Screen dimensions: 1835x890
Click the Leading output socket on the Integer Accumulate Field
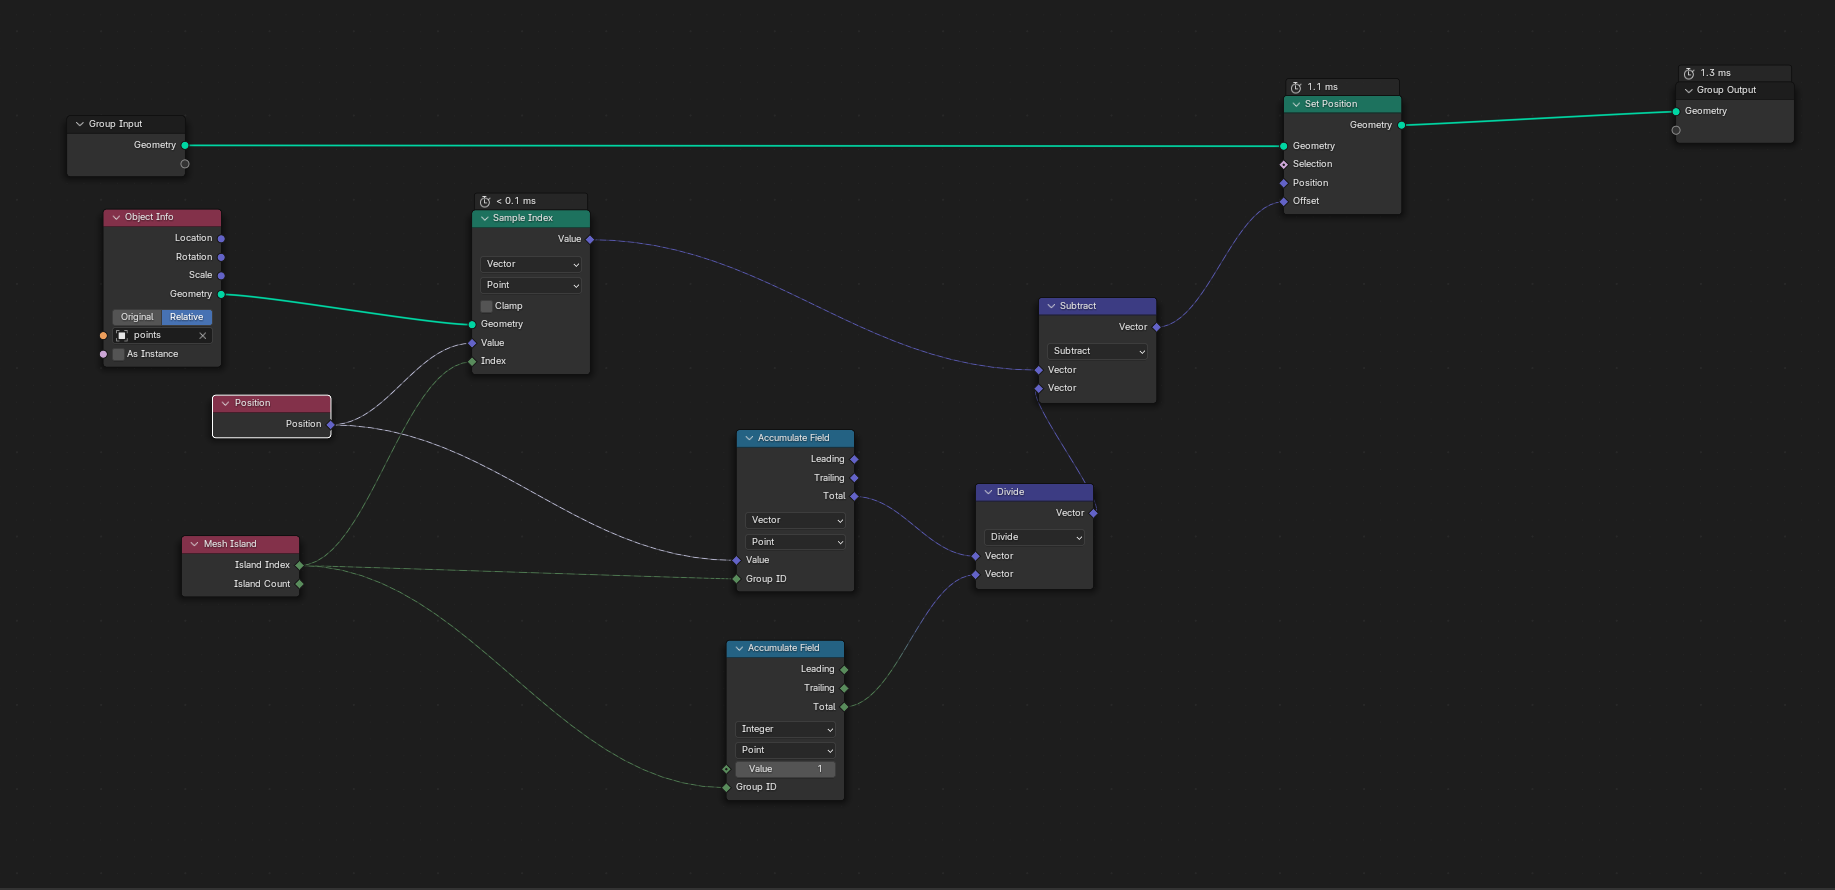(x=844, y=669)
